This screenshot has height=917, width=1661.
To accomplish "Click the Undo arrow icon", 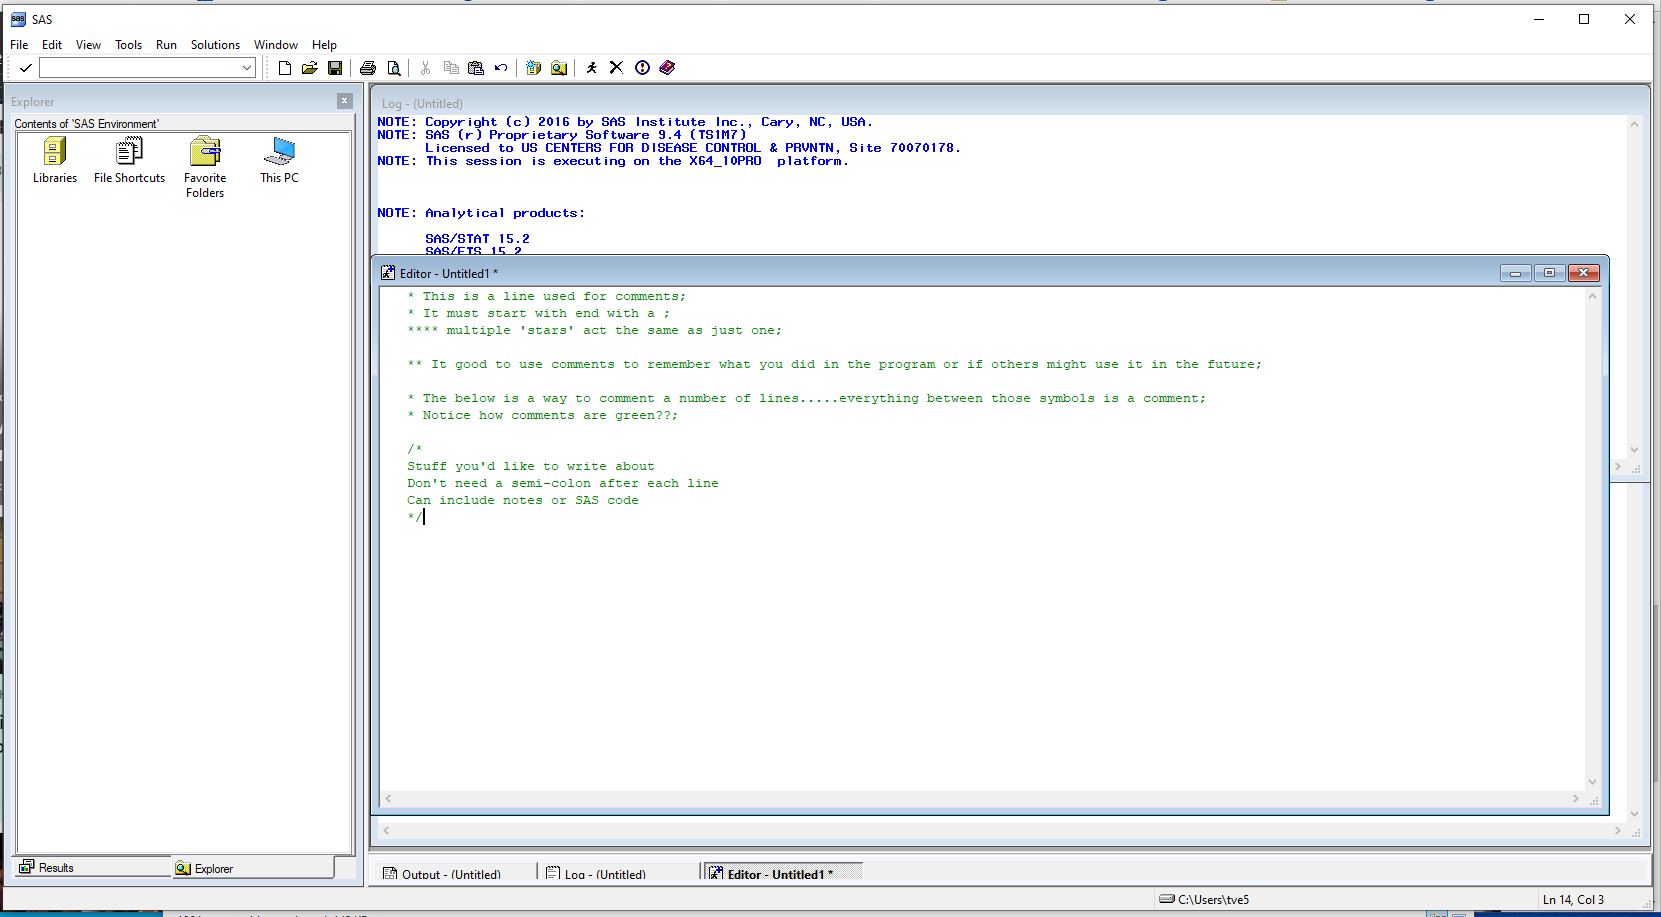I will pyautogui.click(x=501, y=68).
